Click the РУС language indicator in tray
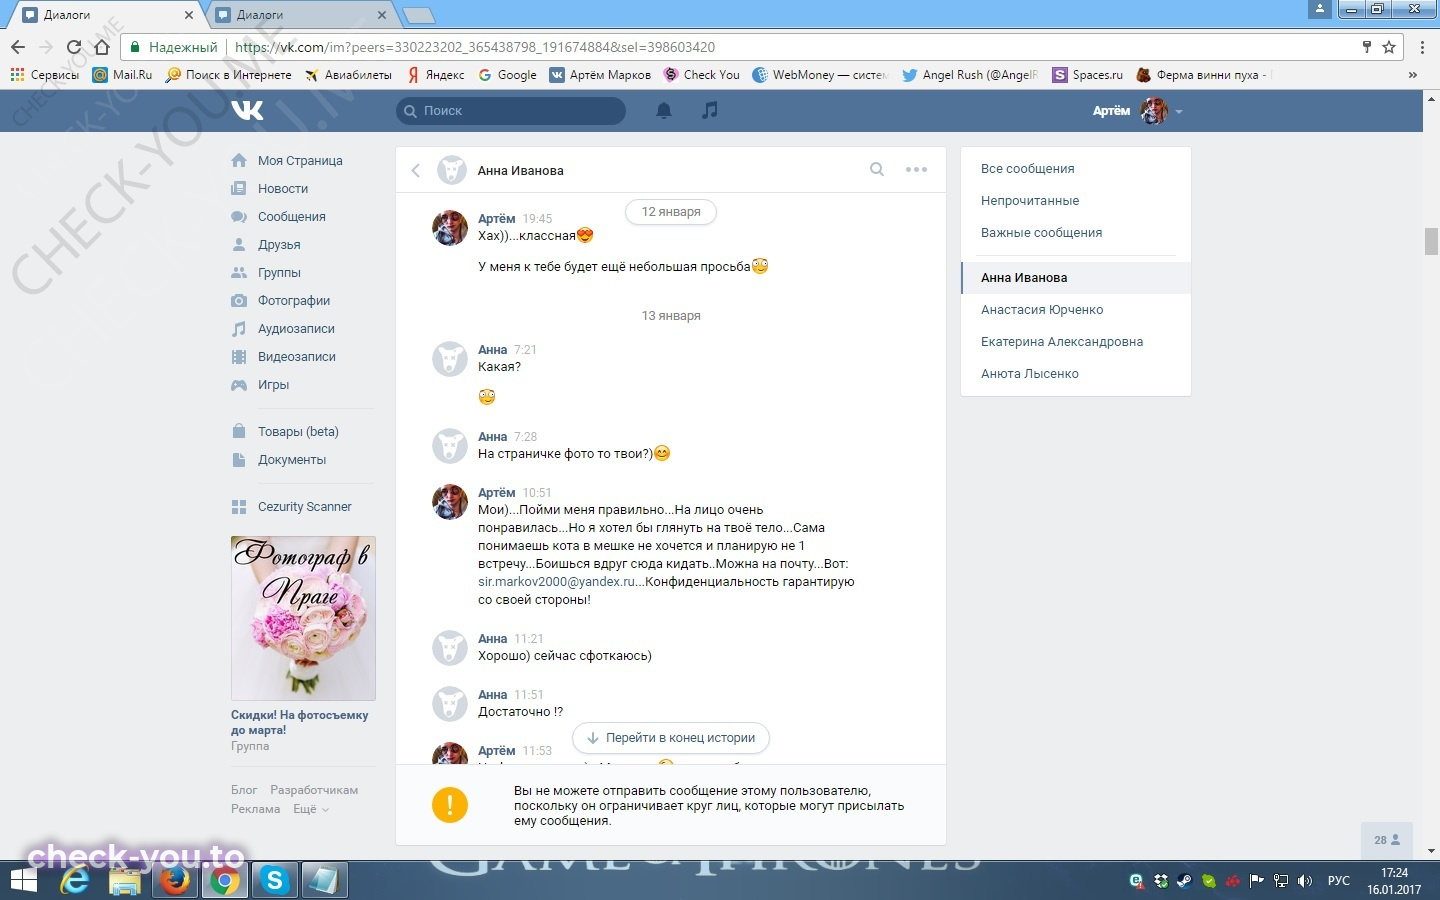The height and width of the screenshot is (900, 1440). 1338,881
